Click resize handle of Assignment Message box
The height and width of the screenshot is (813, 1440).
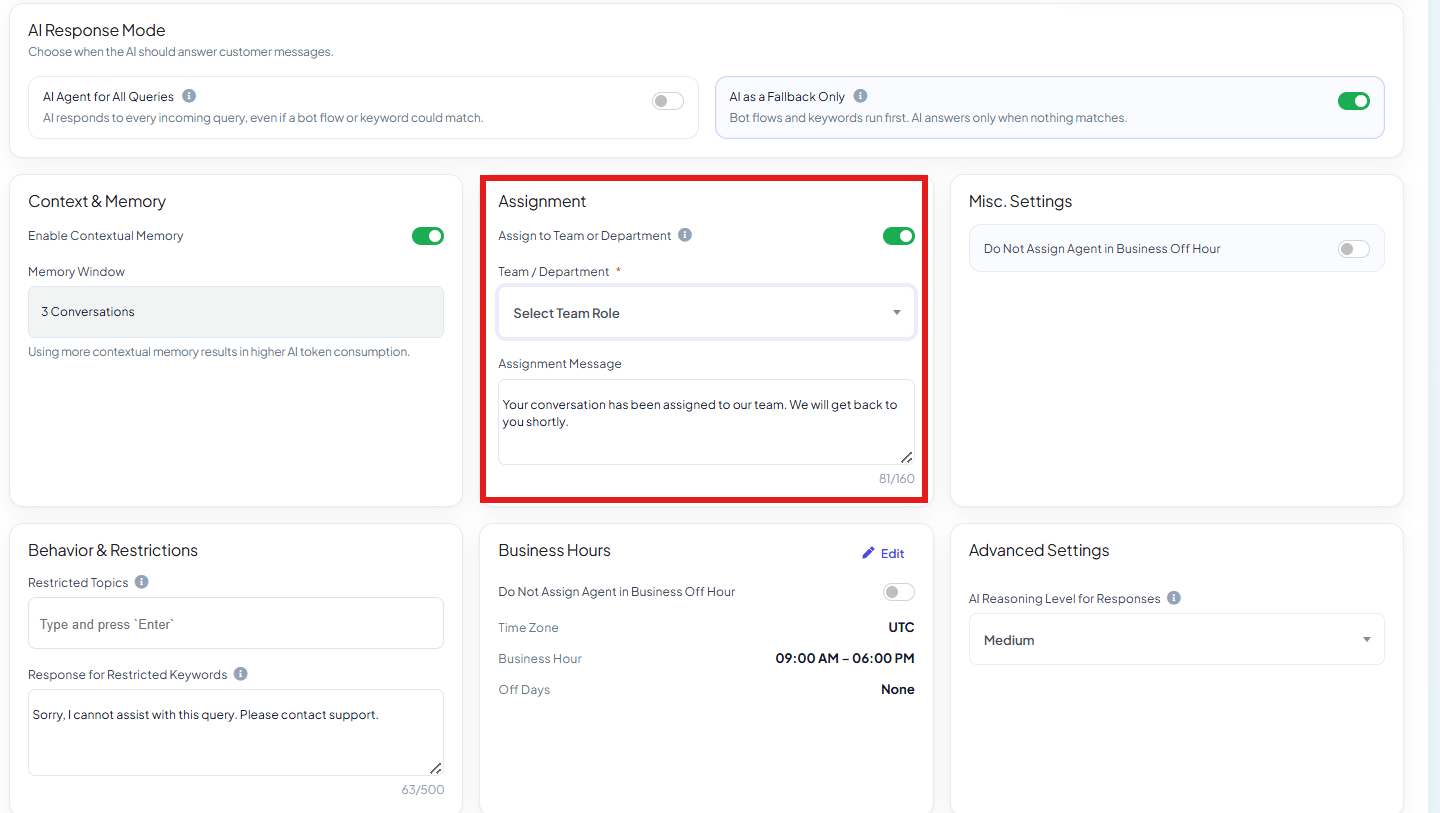(x=906, y=457)
